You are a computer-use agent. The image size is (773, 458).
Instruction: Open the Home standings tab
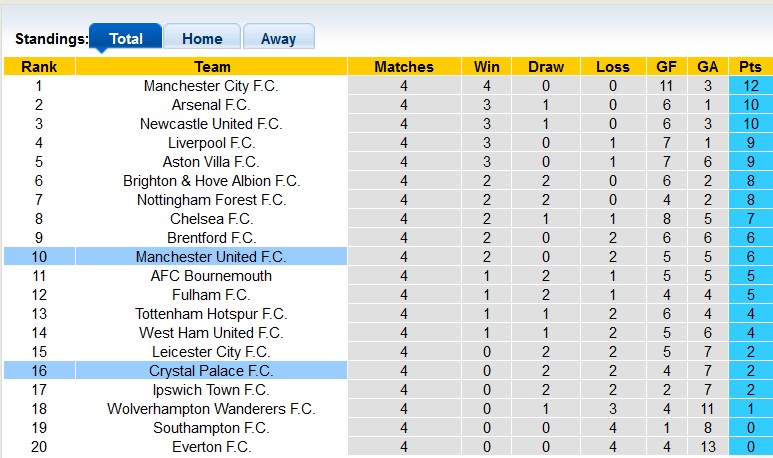click(202, 38)
